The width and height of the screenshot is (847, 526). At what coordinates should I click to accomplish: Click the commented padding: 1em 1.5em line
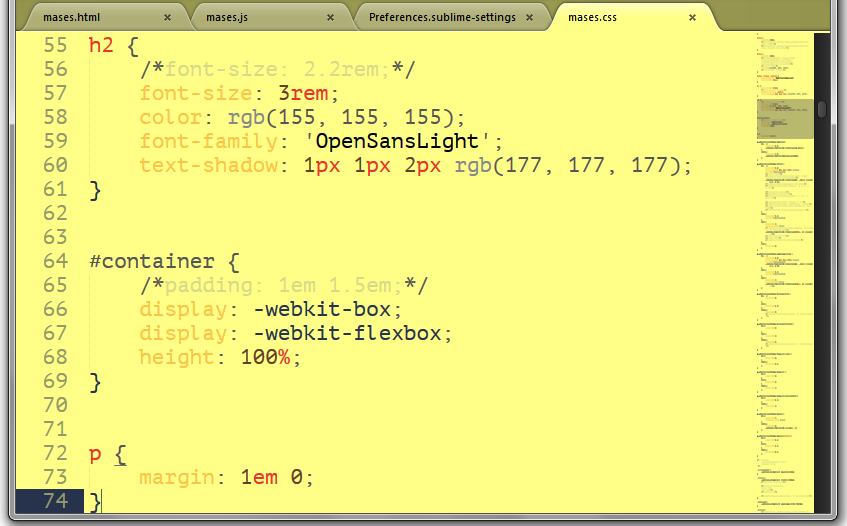coord(284,286)
